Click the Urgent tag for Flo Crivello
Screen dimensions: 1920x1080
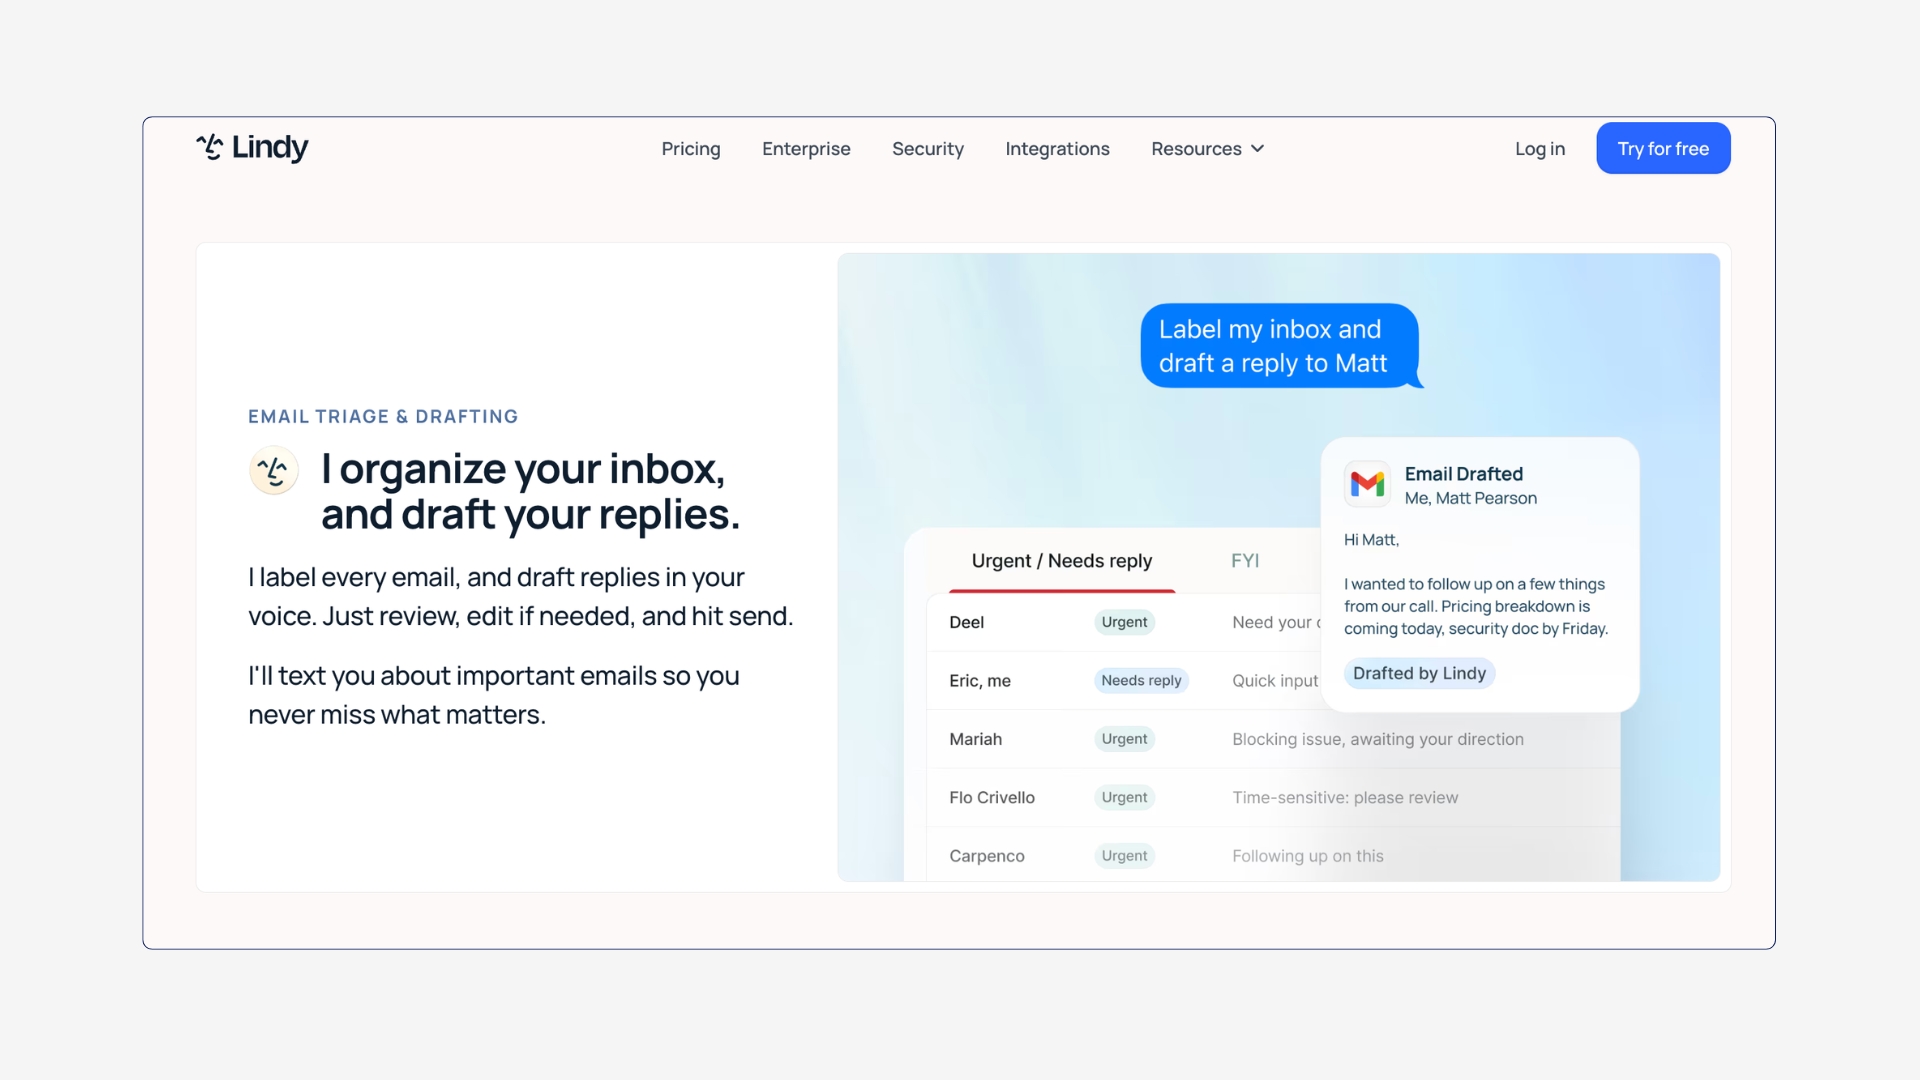tap(1124, 797)
